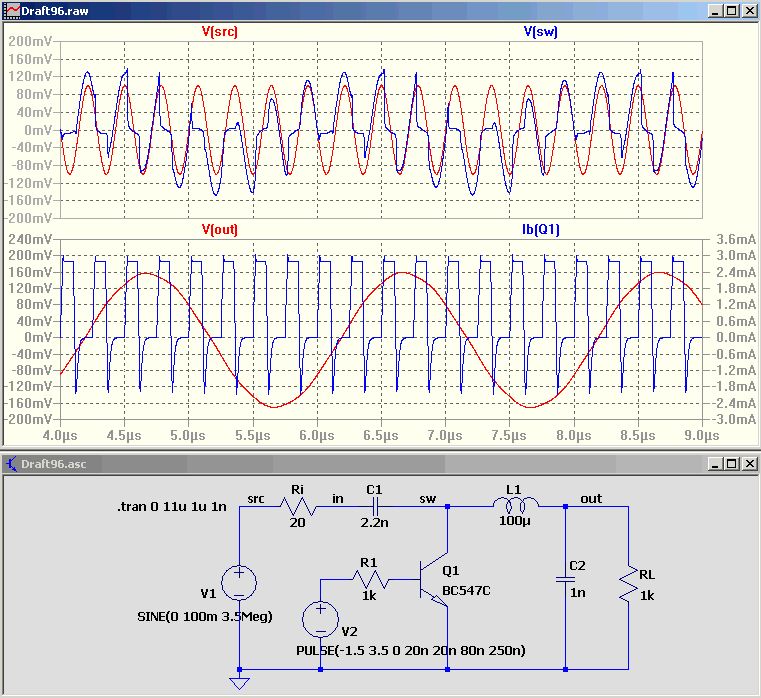761x698 pixels.
Task: Click the L1 inductor symbol
Action: 514,505
